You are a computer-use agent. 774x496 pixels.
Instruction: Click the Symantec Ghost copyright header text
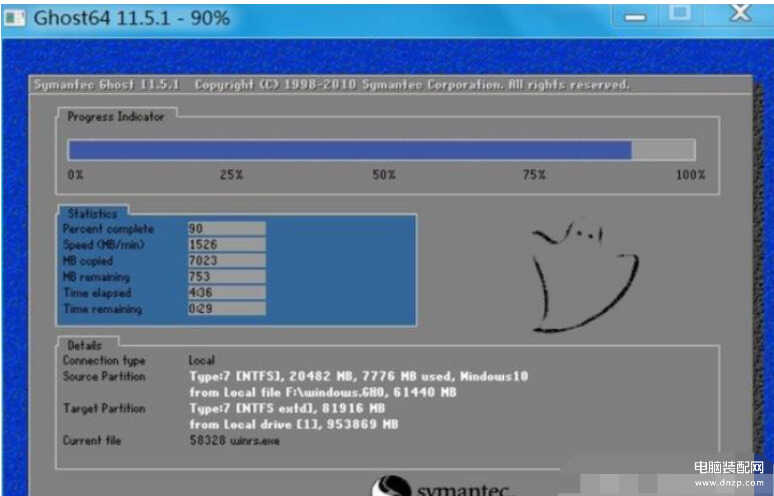point(331,85)
